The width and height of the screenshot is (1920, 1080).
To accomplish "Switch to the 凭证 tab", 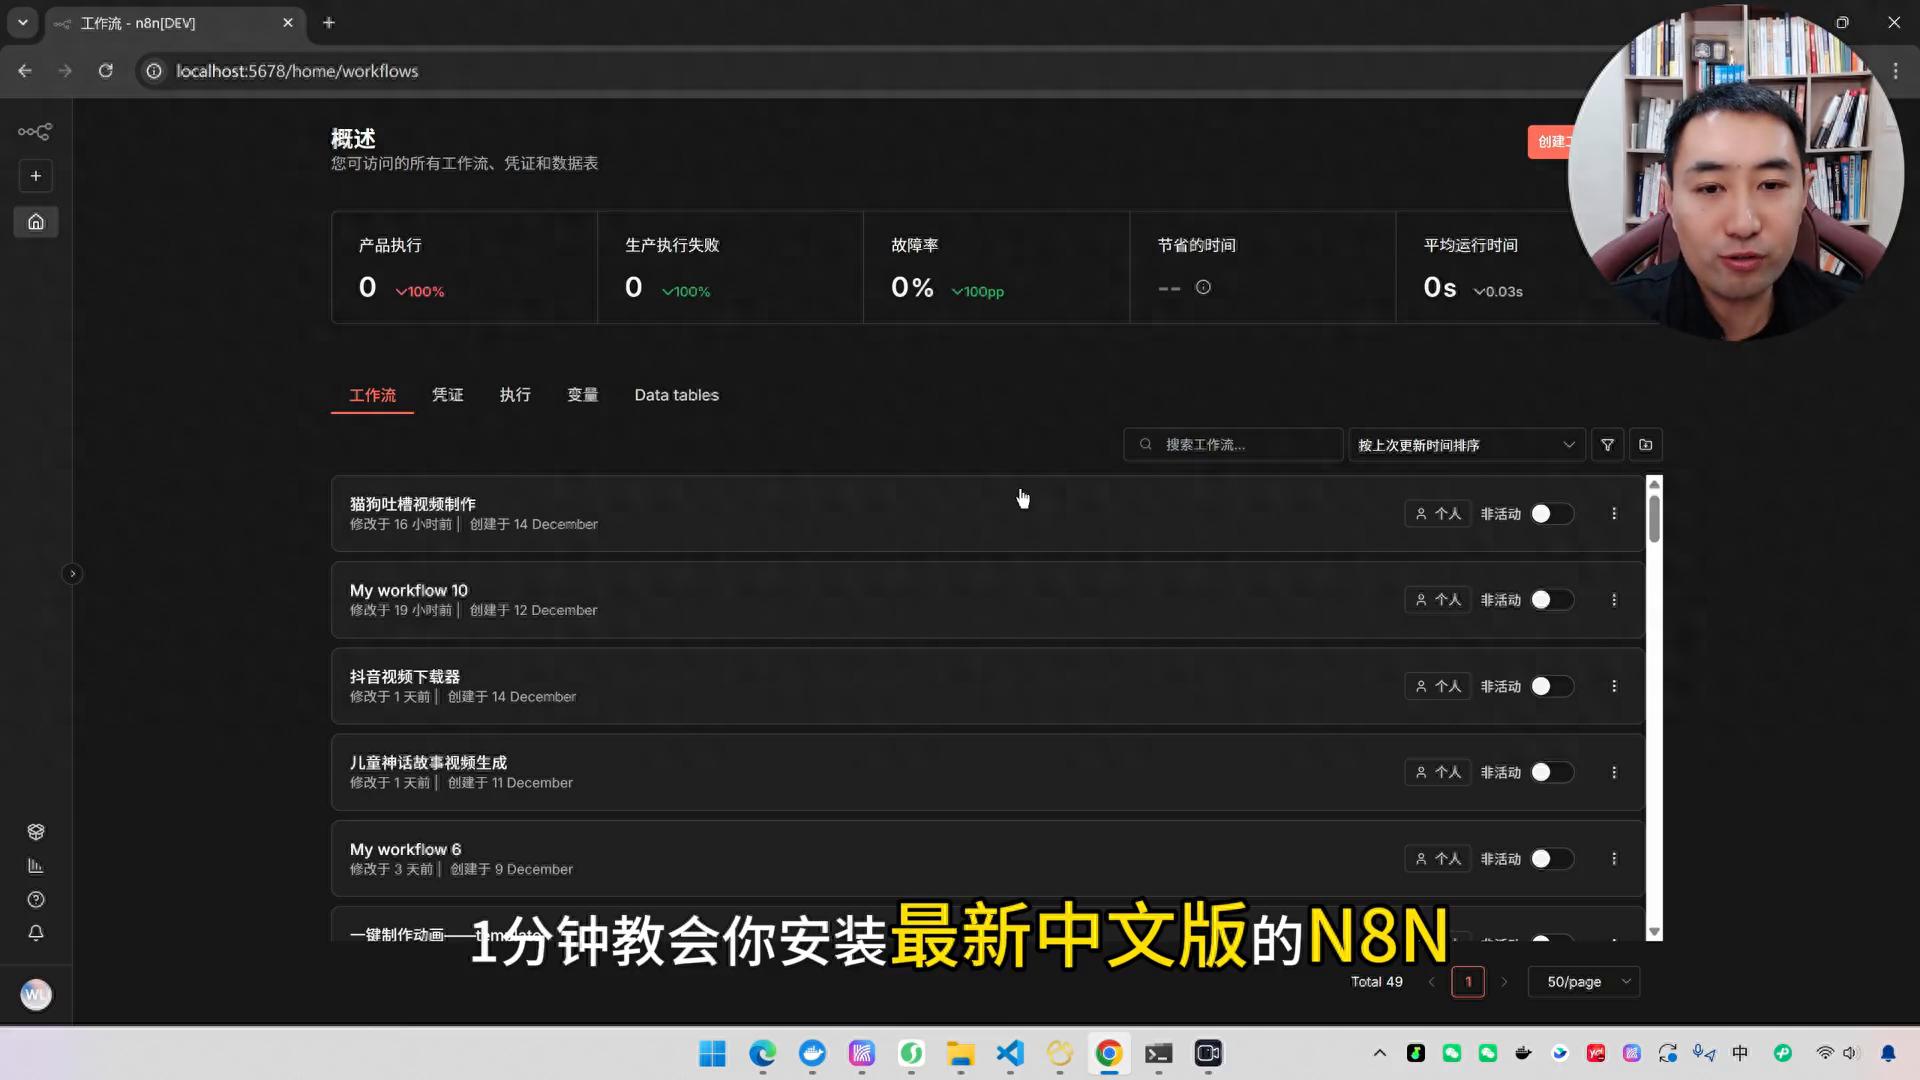I will pyautogui.click(x=447, y=395).
